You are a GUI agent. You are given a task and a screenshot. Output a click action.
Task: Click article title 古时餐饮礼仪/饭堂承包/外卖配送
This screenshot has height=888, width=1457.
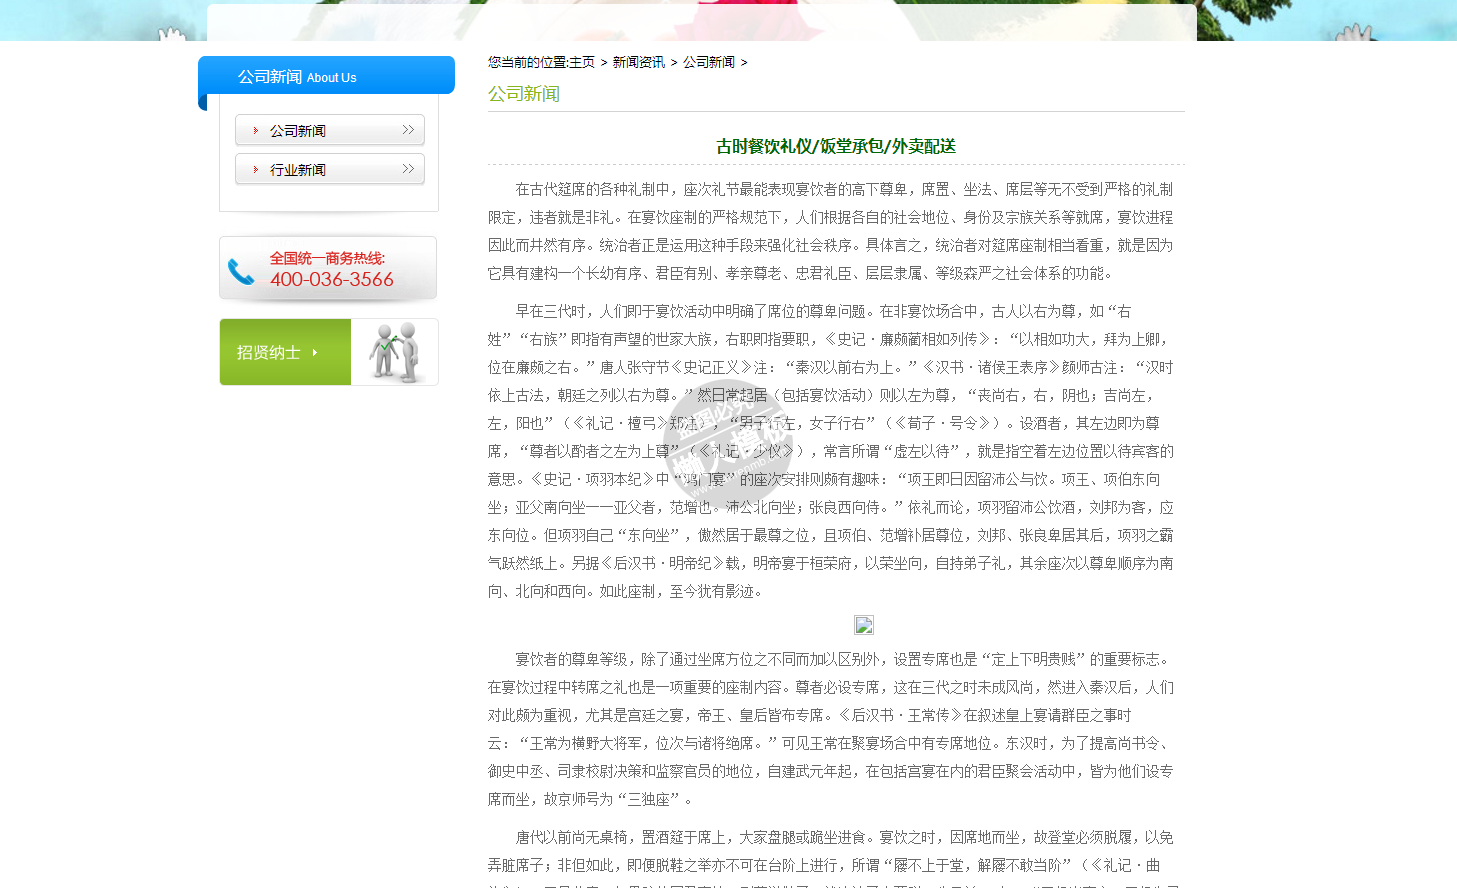click(836, 146)
